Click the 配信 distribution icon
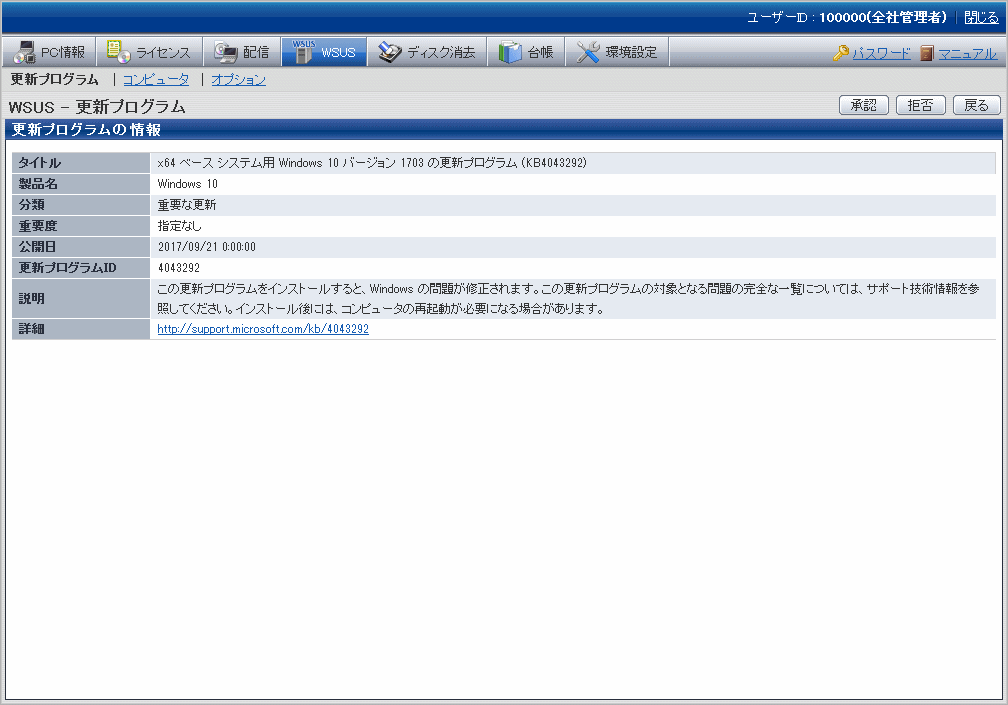 click(226, 52)
